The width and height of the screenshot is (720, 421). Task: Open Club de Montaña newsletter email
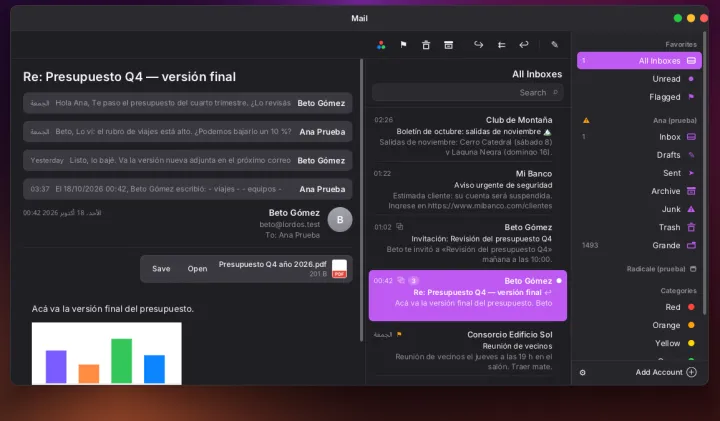tap(467, 136)
